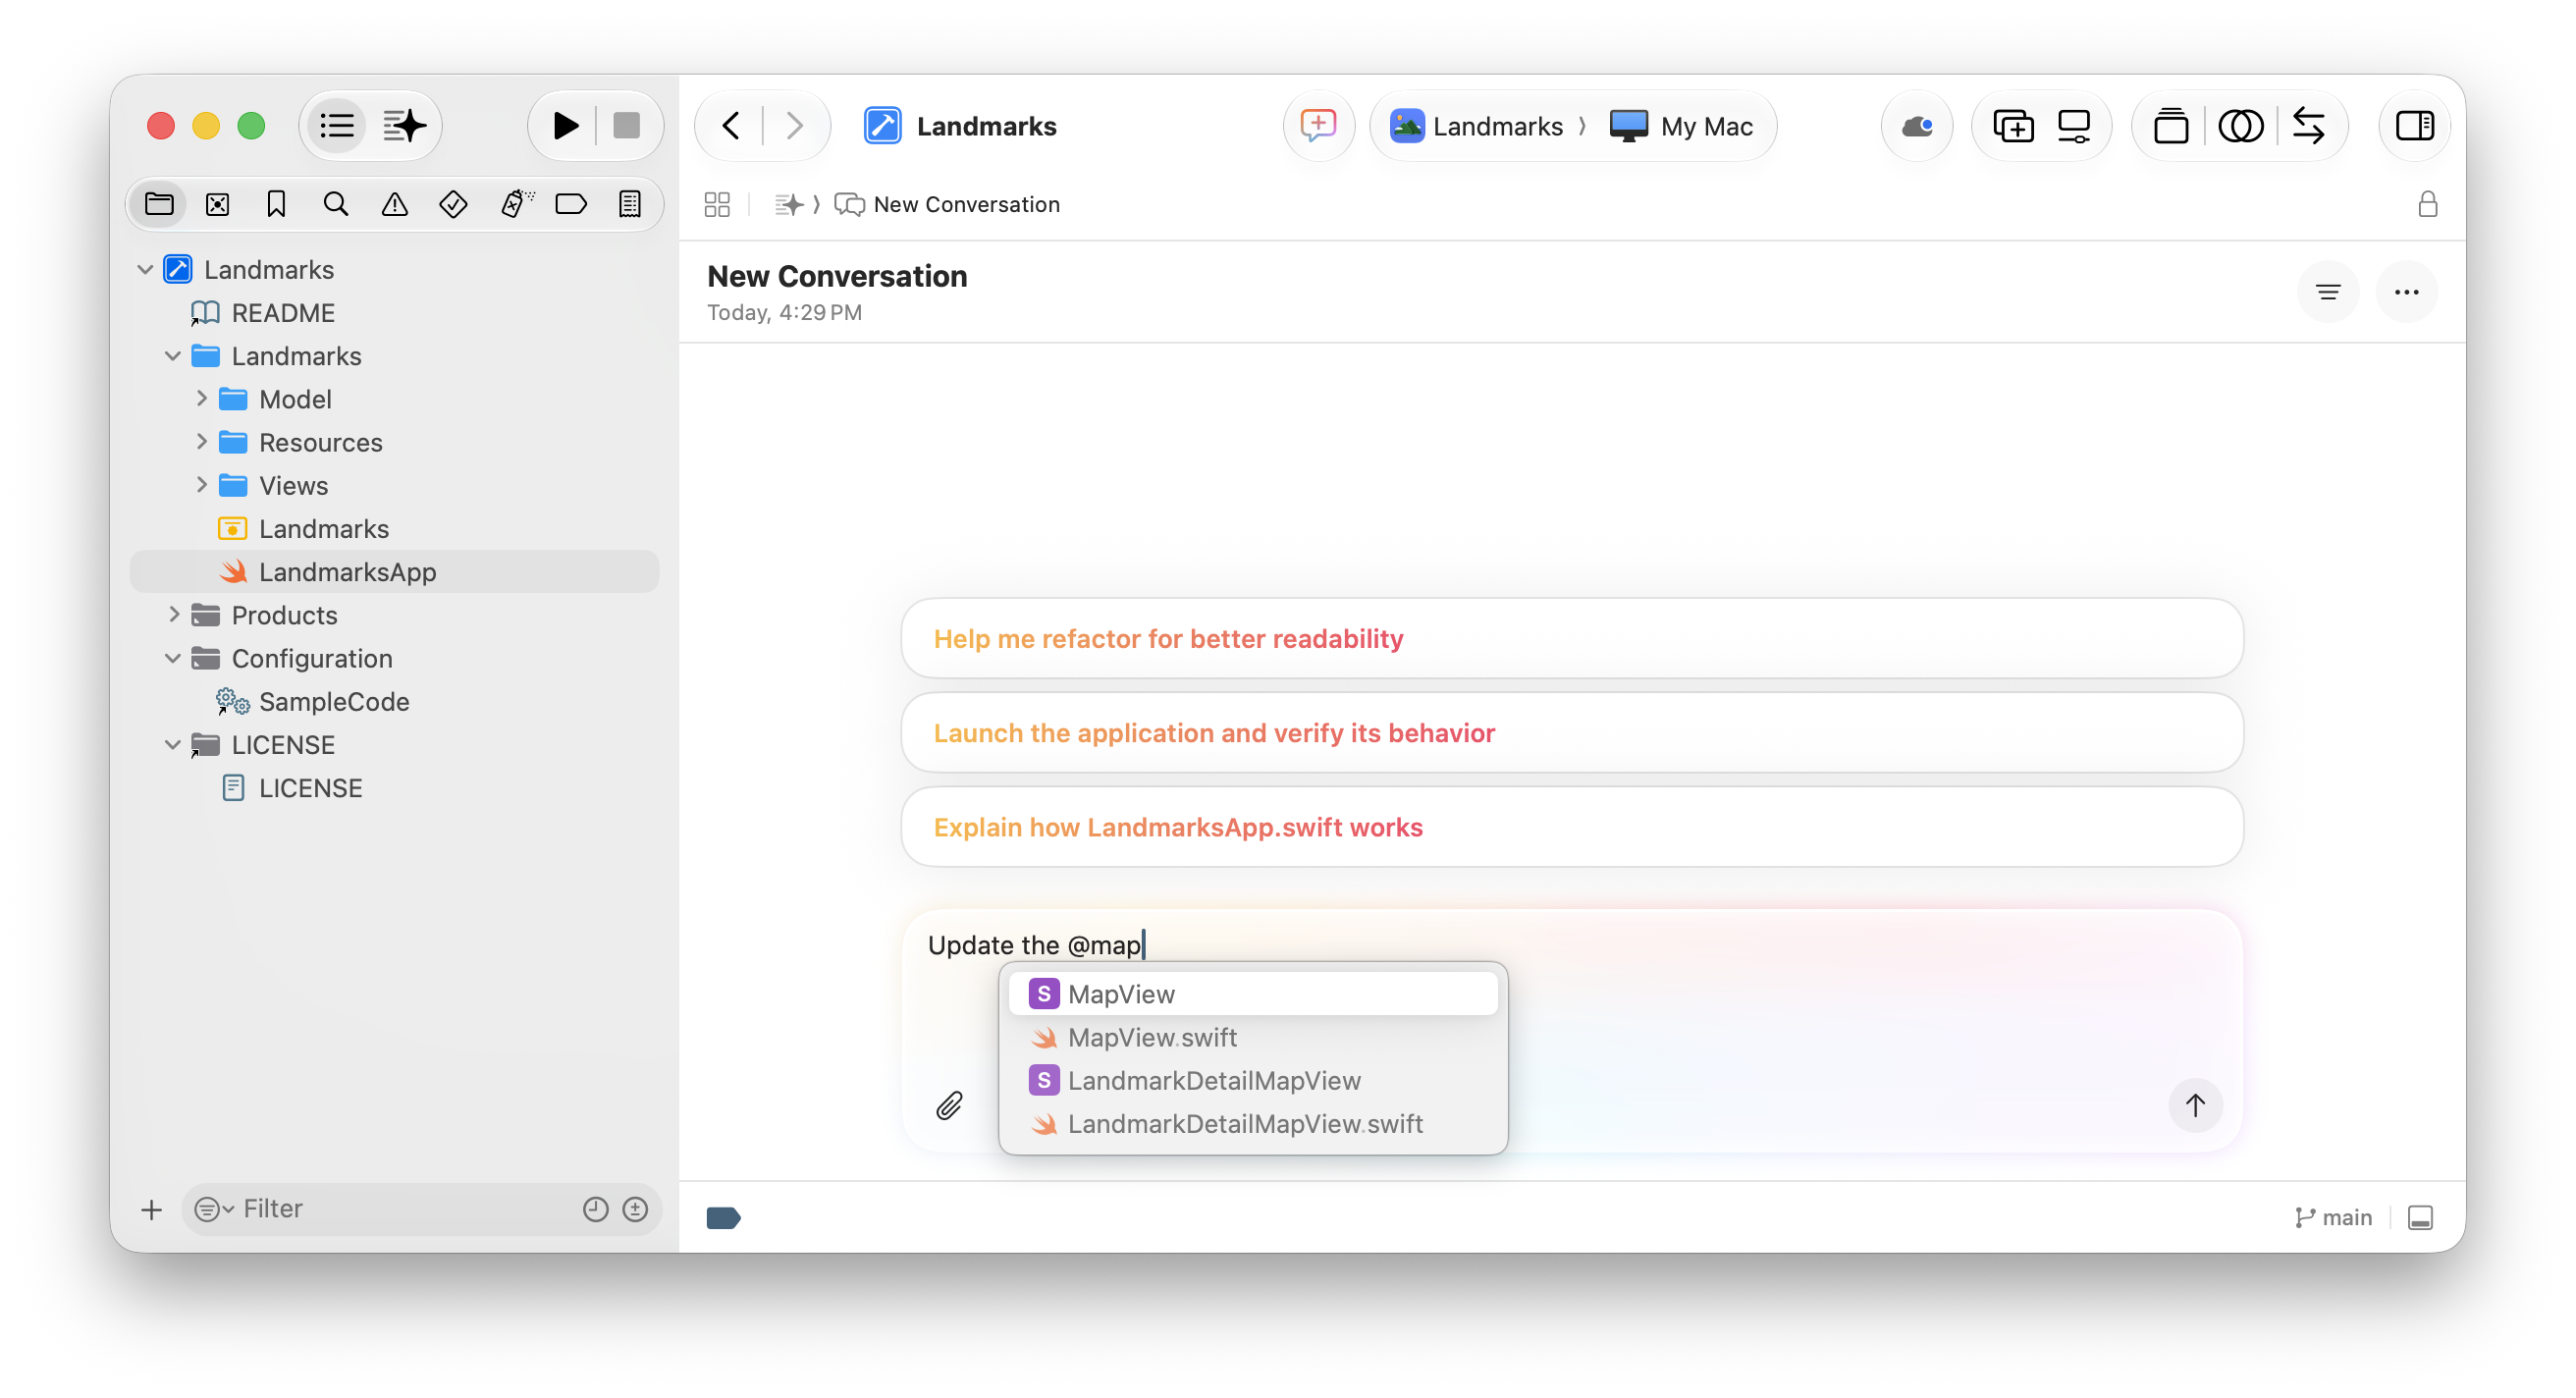
Task: Expand the Model folder
Action: [x=201, y=398]
